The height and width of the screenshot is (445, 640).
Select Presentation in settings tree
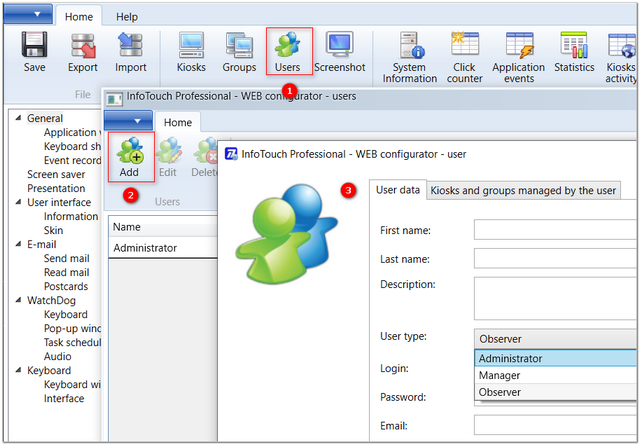coord(56,188)
